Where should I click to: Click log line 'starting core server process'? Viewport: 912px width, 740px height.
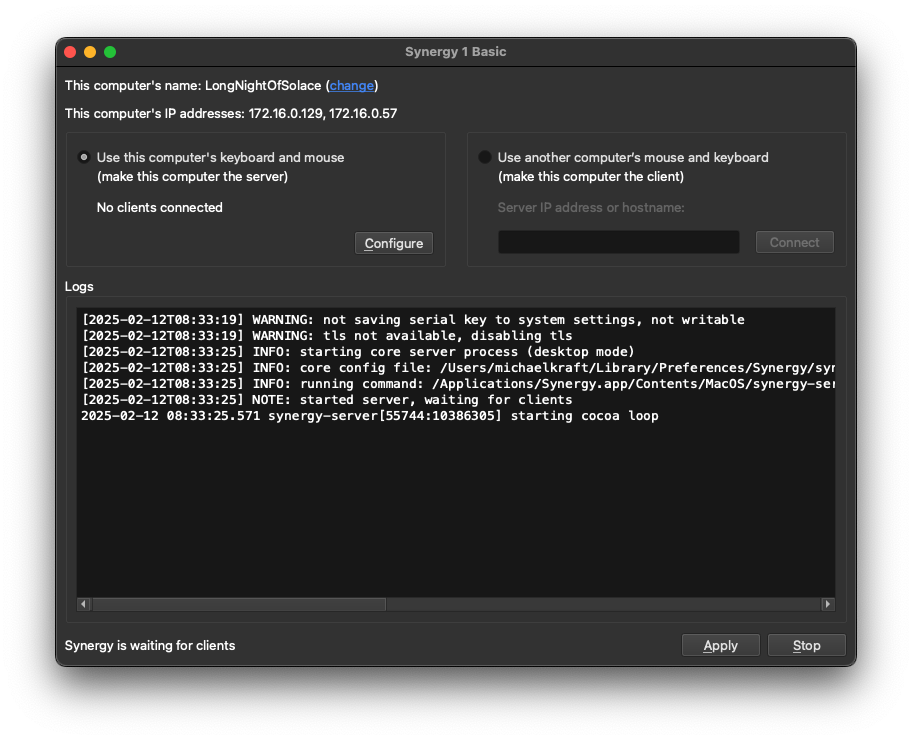tap(358, 351)
